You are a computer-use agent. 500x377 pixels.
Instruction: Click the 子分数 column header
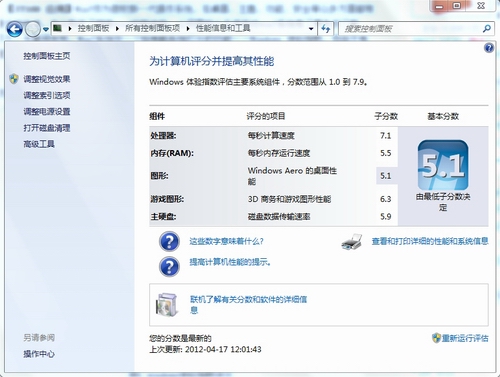[386, 116]
